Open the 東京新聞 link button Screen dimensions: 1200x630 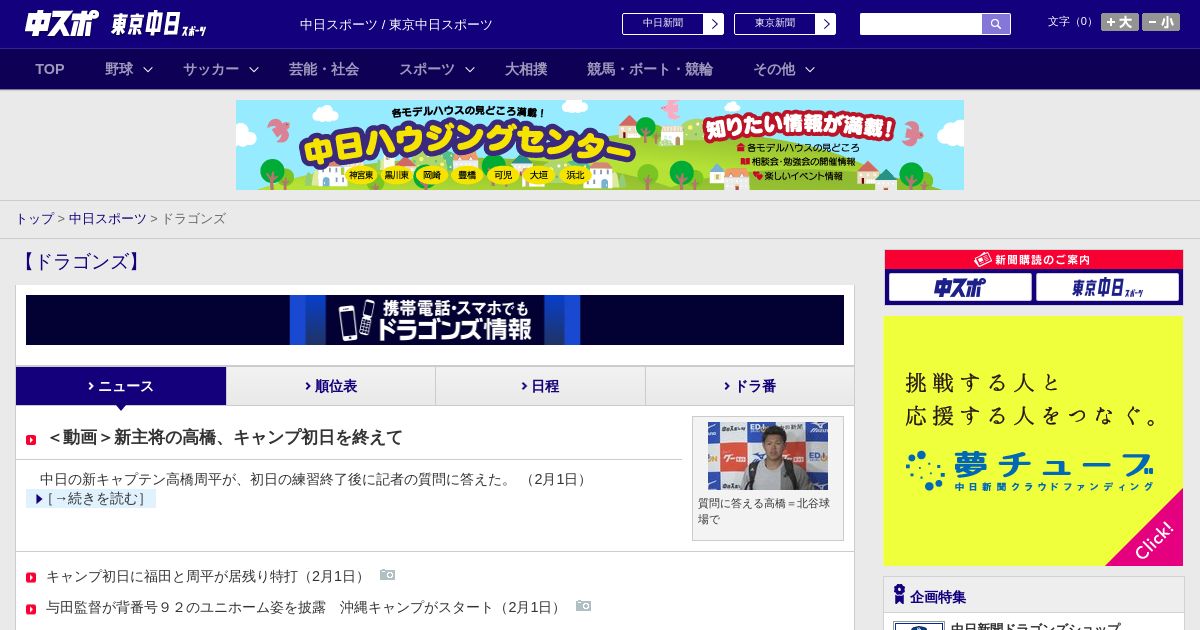coord(775,24)
